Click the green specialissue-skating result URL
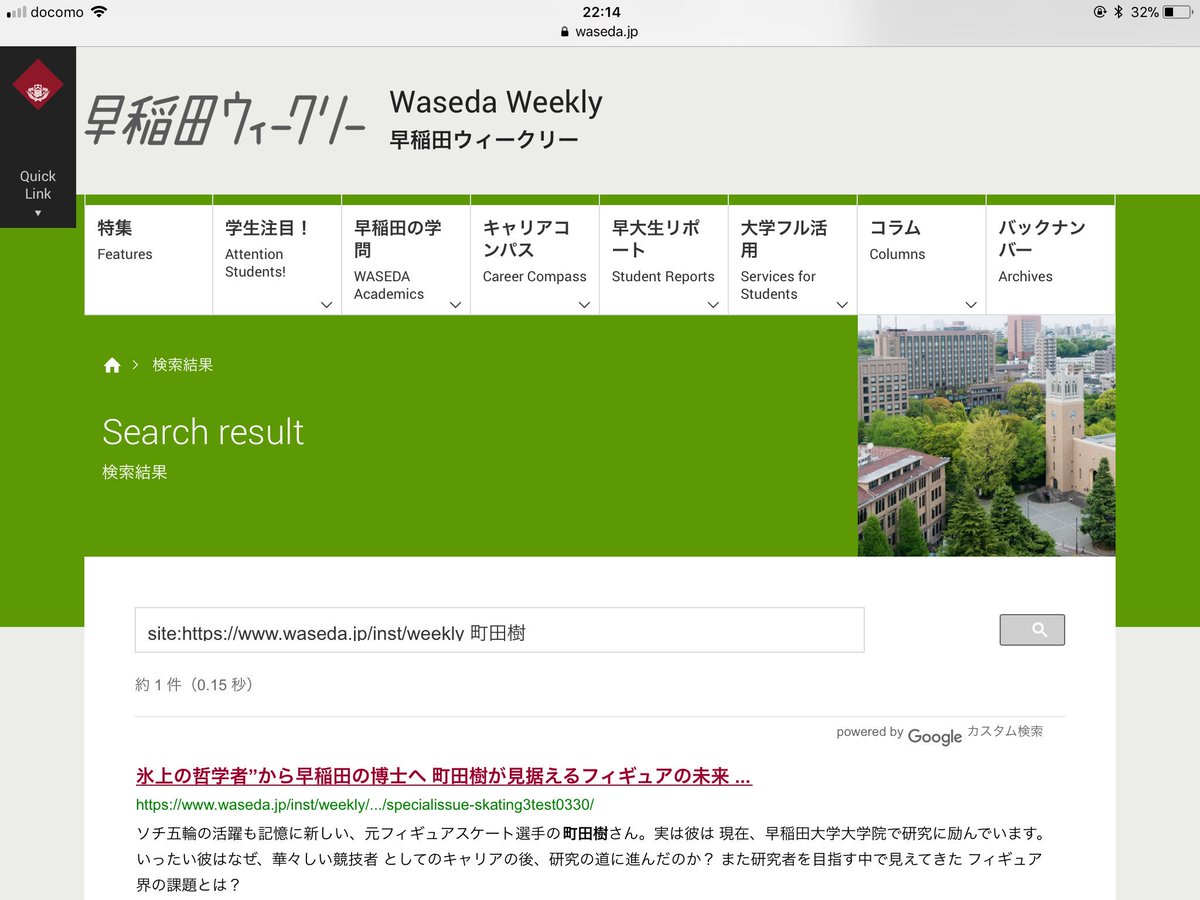 click(365, 804)
